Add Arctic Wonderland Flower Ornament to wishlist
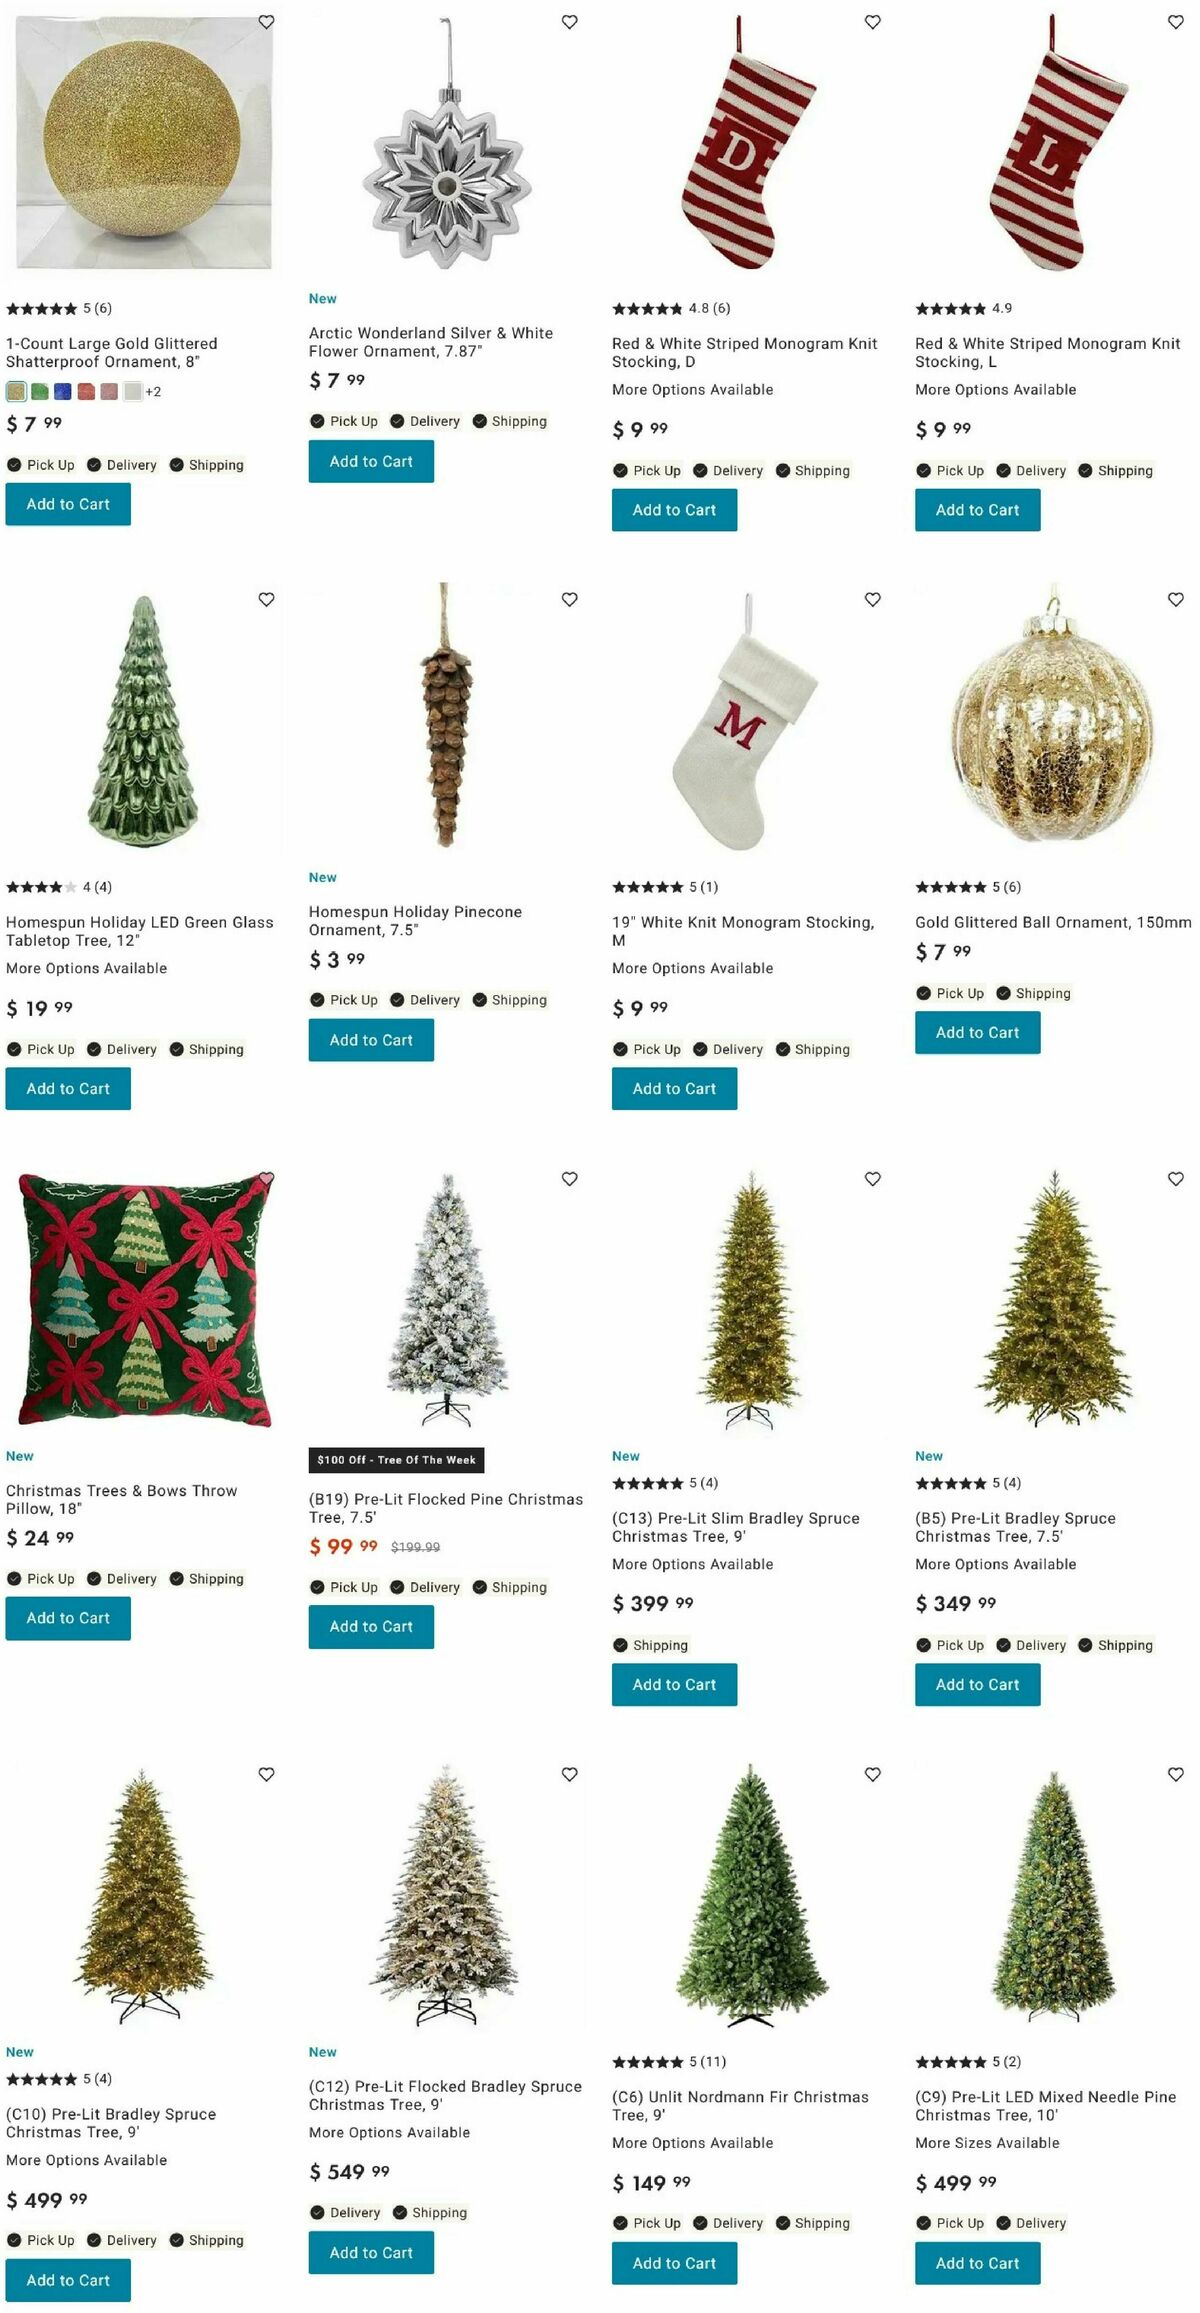 [569, 21]
